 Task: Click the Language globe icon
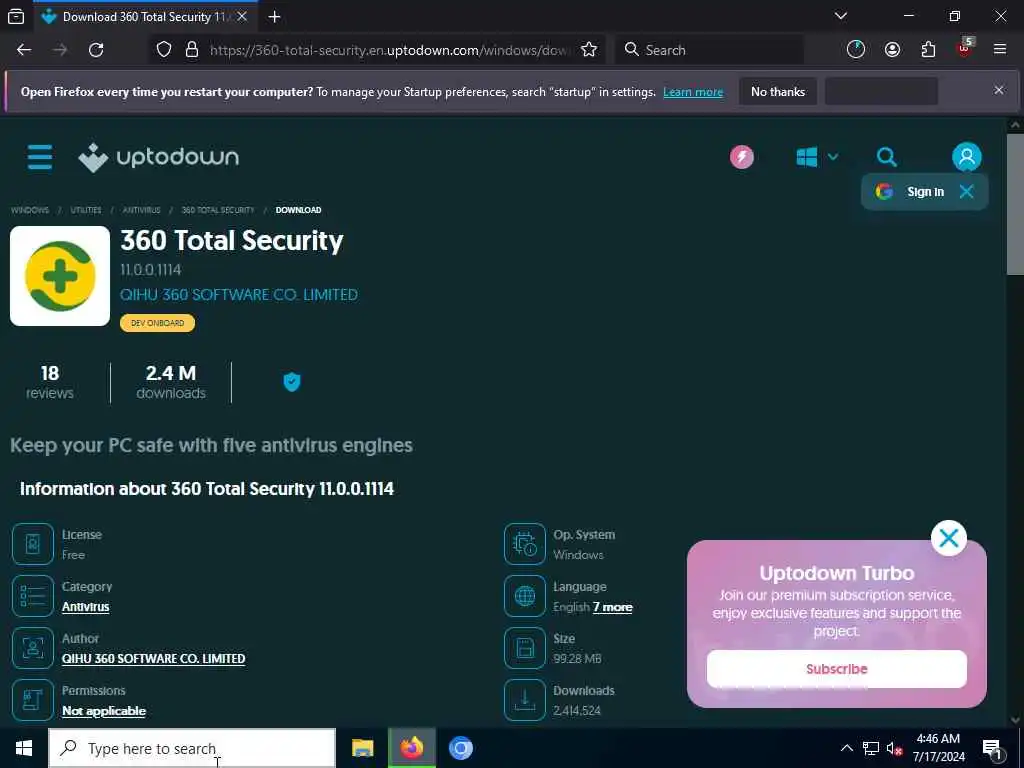pyautogui.click(x=524, y=596)
